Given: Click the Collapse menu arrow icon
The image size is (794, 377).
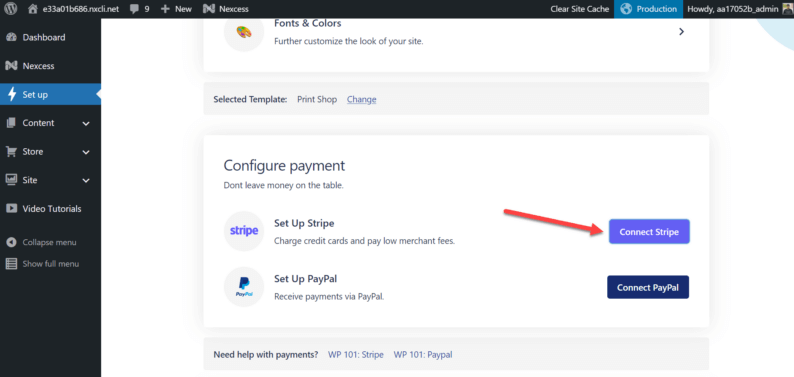Looking at the screenshot, I should coord(11,242).
